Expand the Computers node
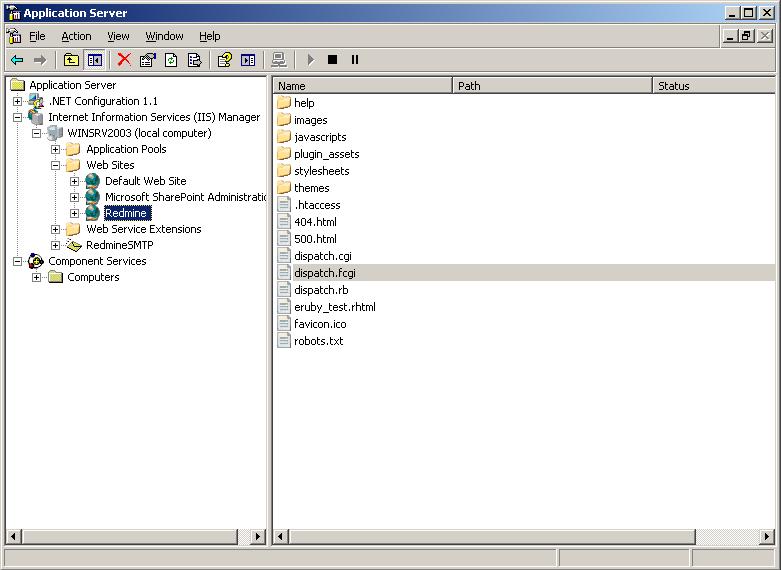781x570 pixels. click(x=36, y=278)
